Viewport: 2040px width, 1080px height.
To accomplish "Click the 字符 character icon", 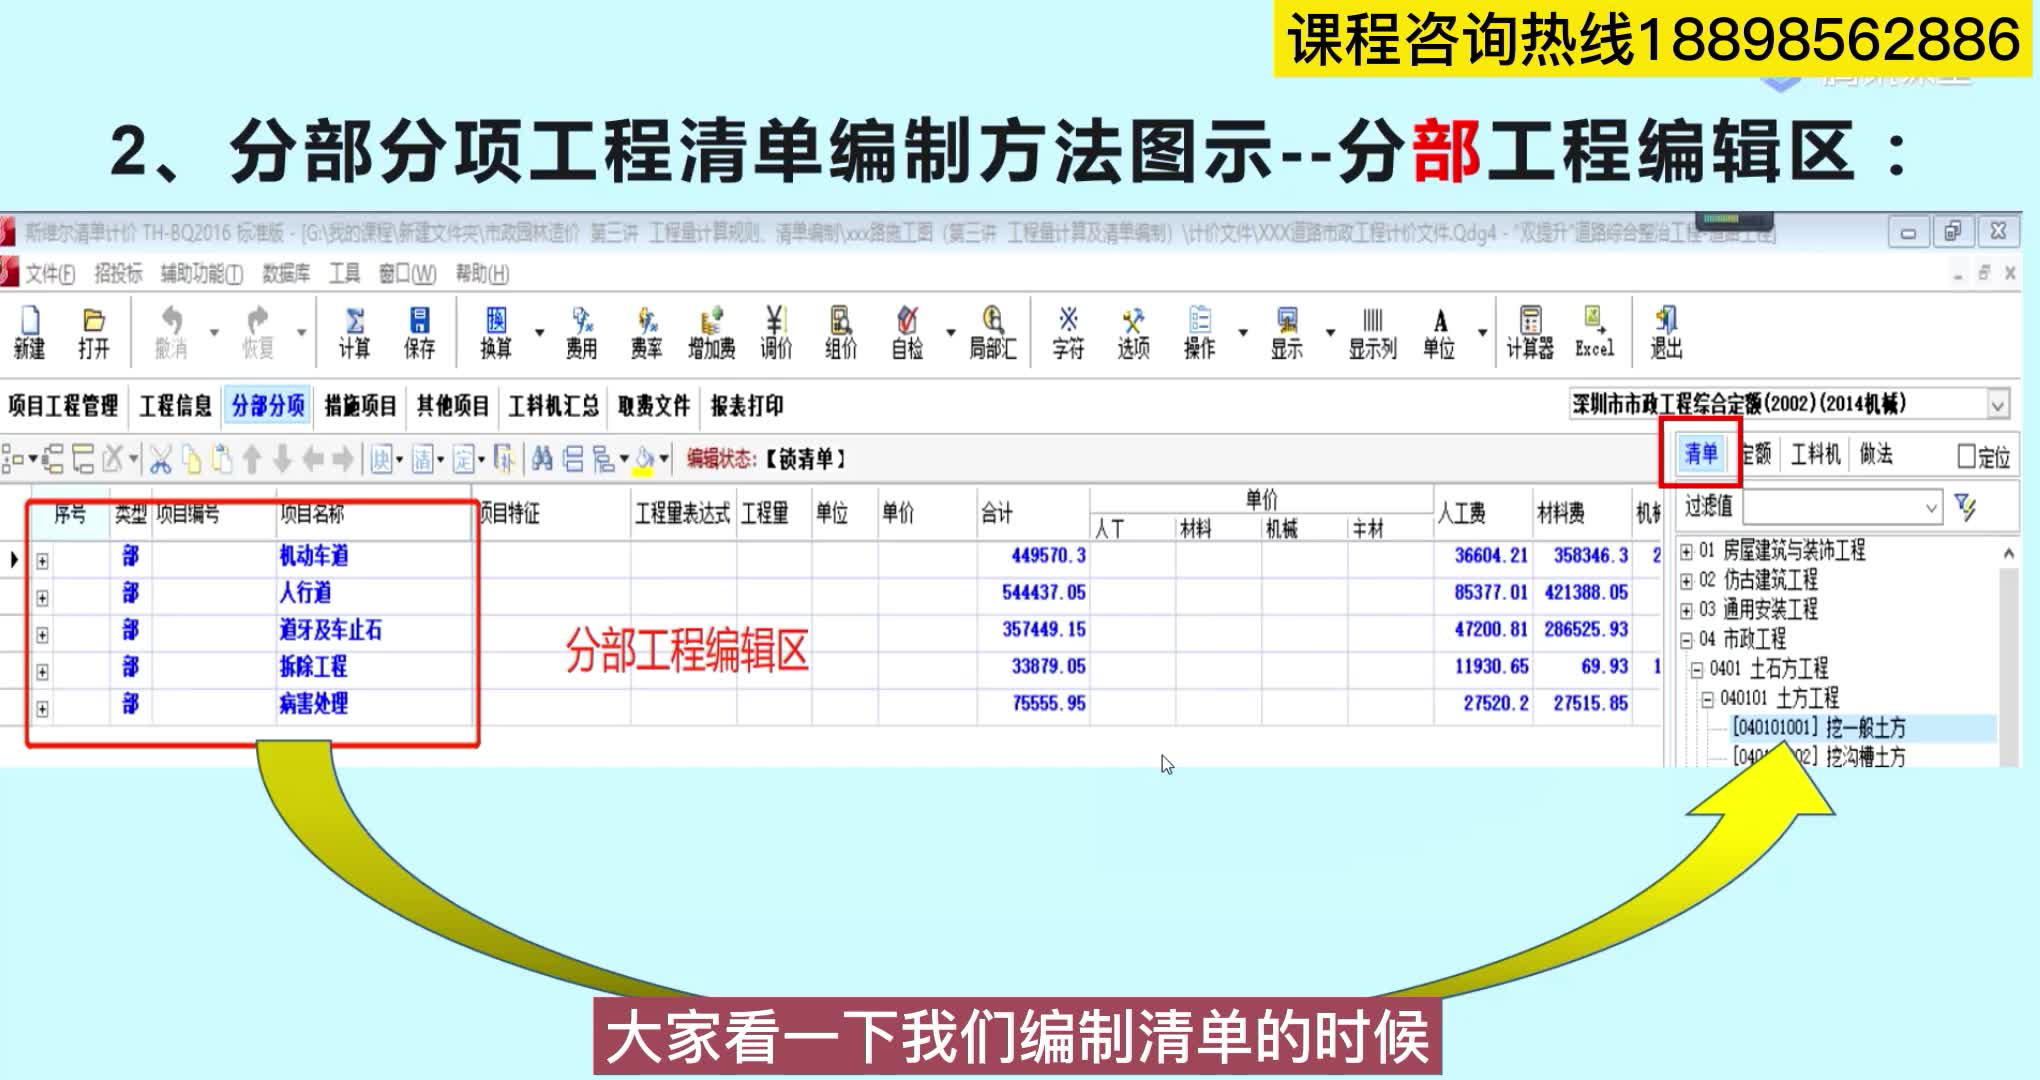I will pyautogui.click(x=1068, y=332).
